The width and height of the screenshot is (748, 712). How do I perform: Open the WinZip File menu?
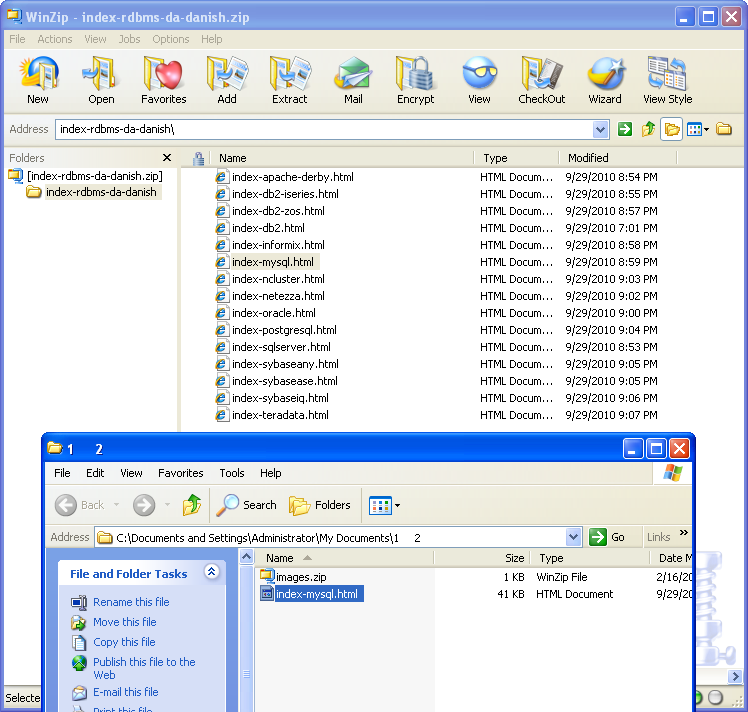coord(17,39)
